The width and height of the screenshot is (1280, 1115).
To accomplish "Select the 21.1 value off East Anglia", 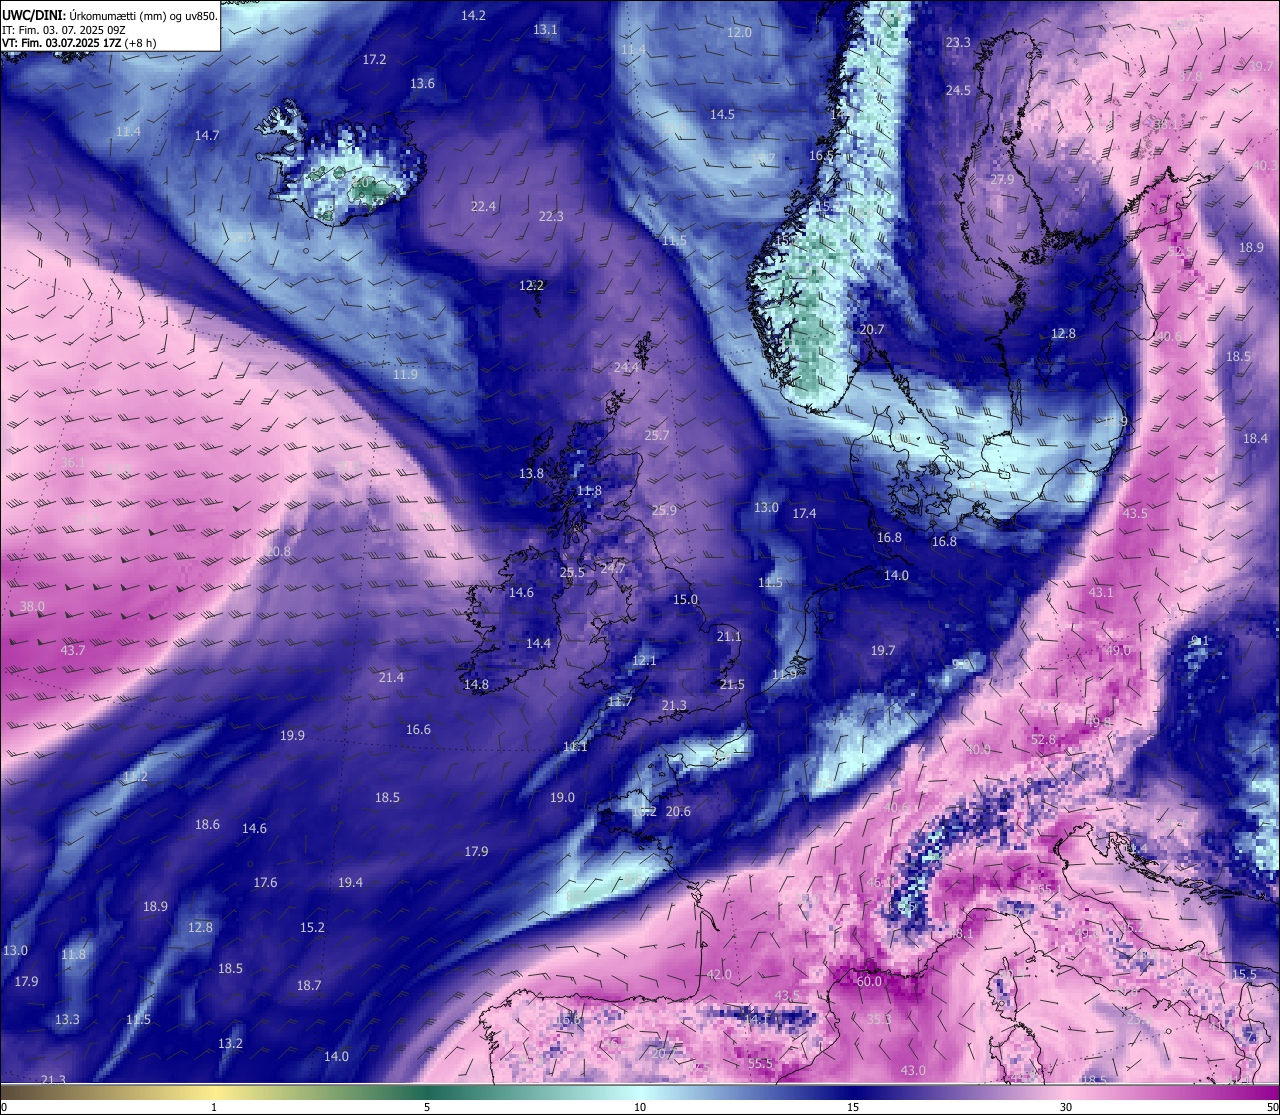I will coord(729,636).
